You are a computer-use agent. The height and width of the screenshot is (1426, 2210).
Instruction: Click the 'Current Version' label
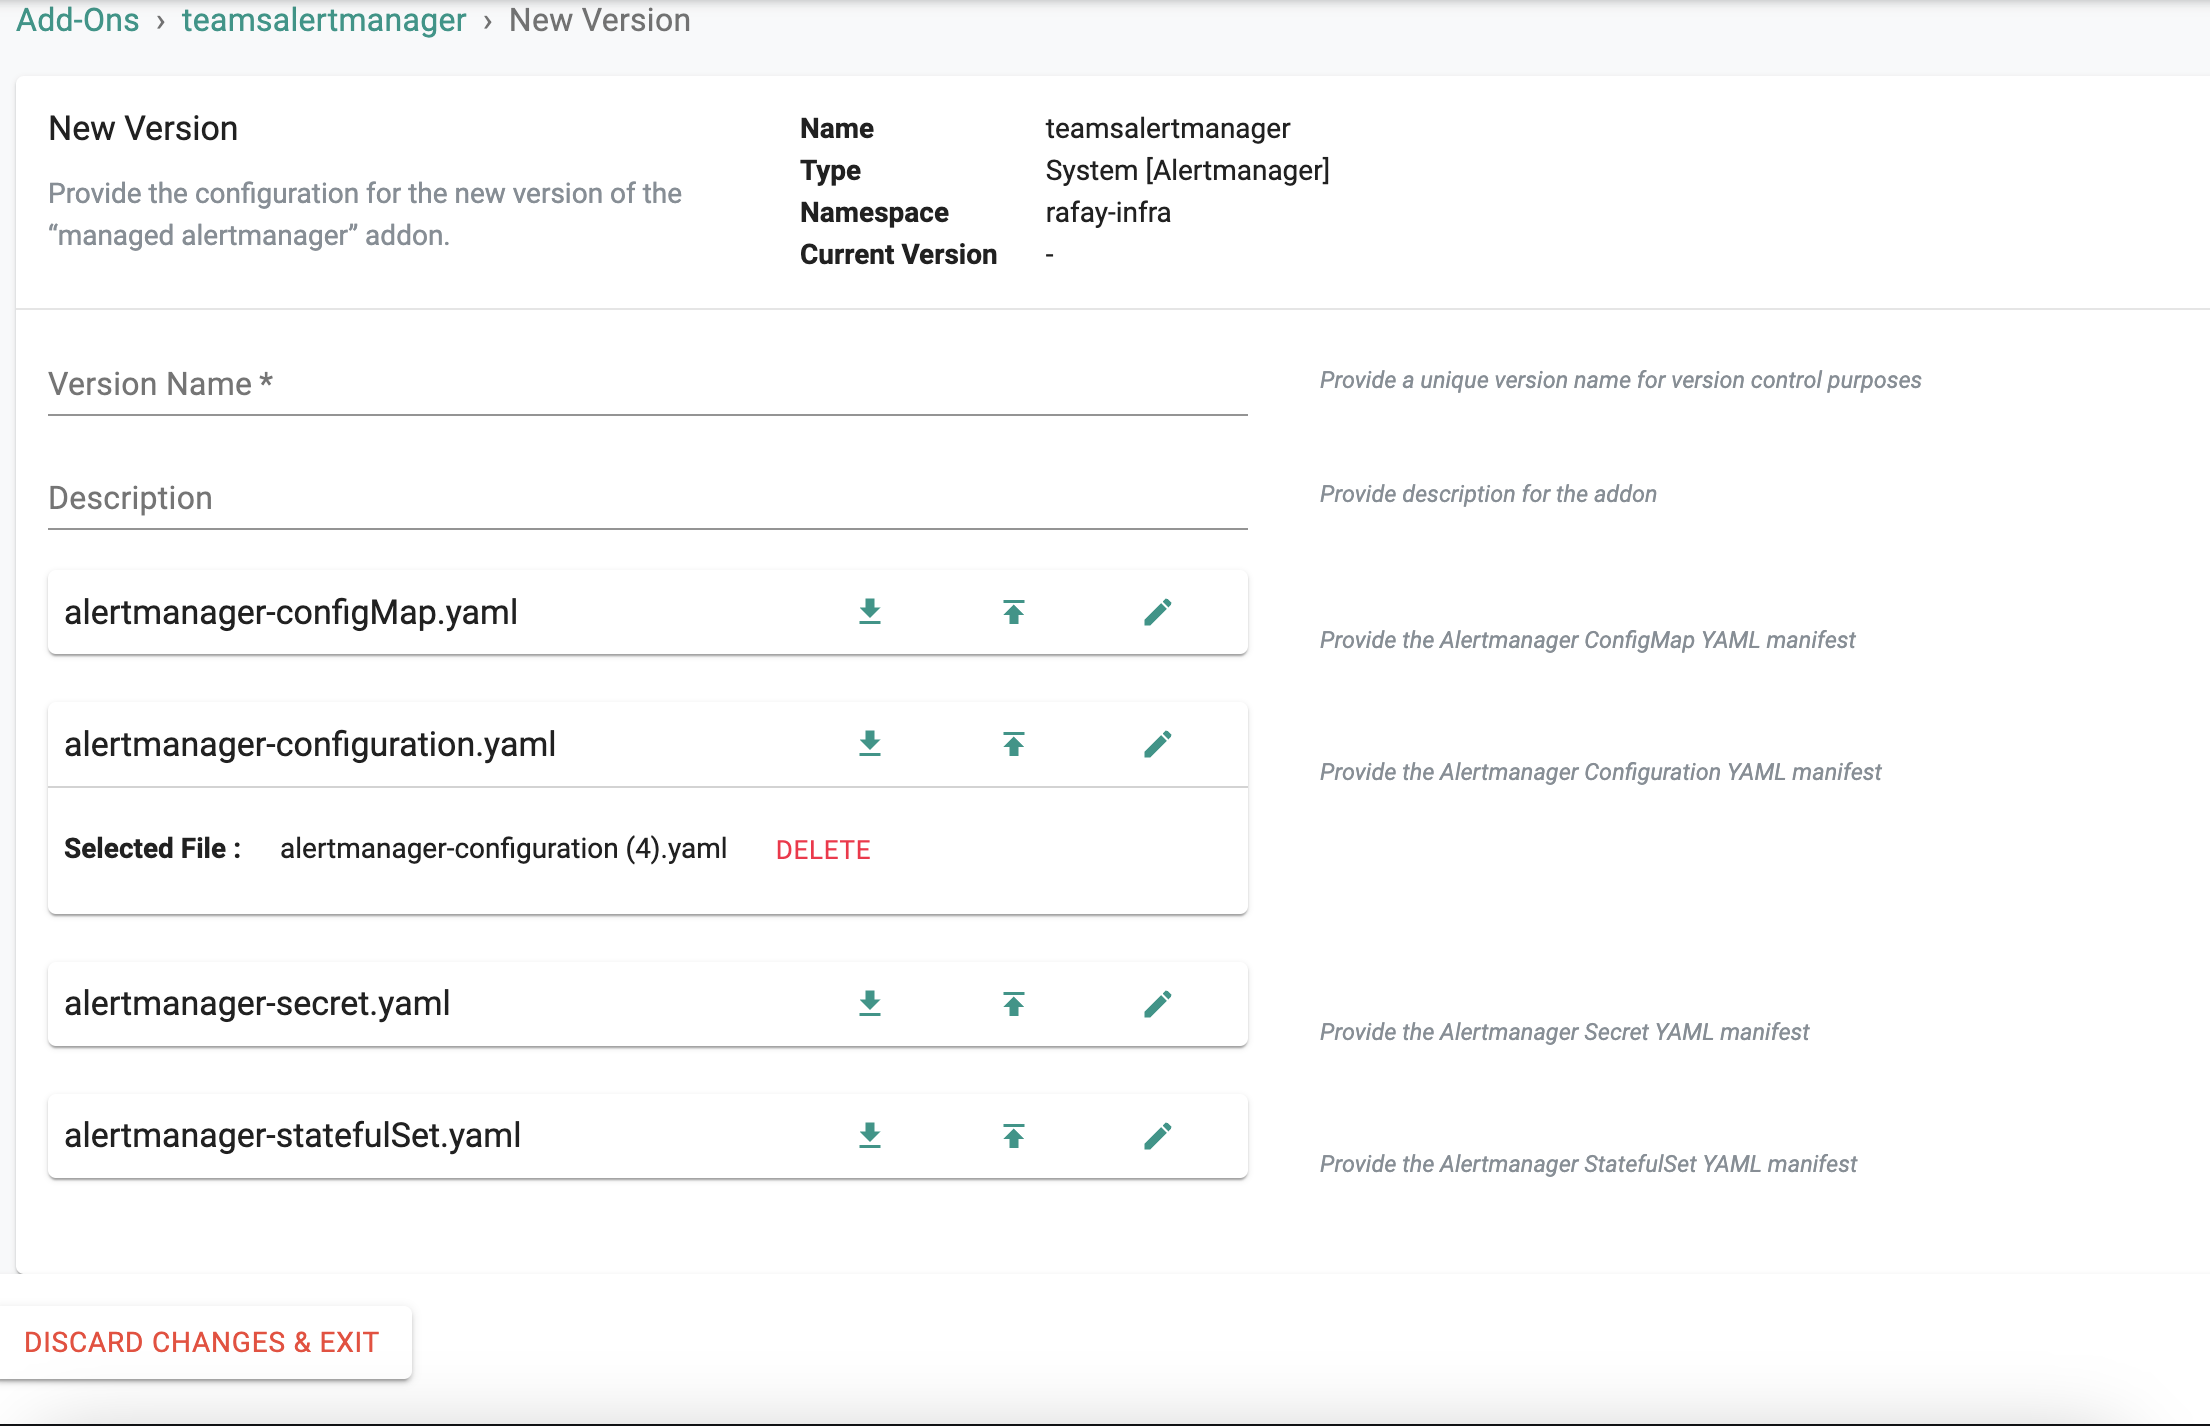(x=898, y=255)
